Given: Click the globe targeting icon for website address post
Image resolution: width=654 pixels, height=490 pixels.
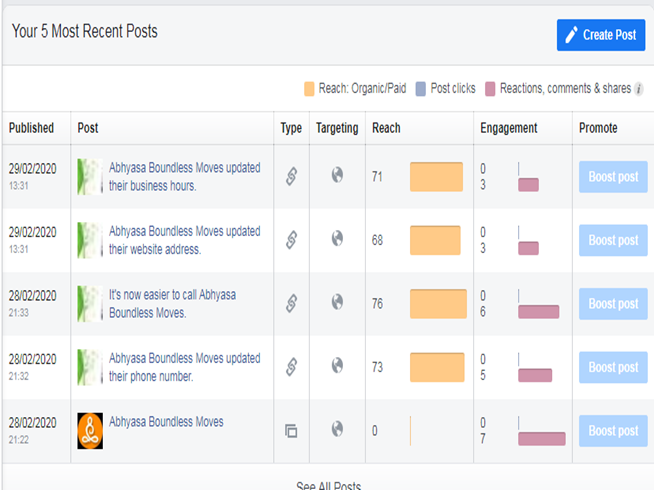Looking at the screenshot, I should tap(337, 239).
